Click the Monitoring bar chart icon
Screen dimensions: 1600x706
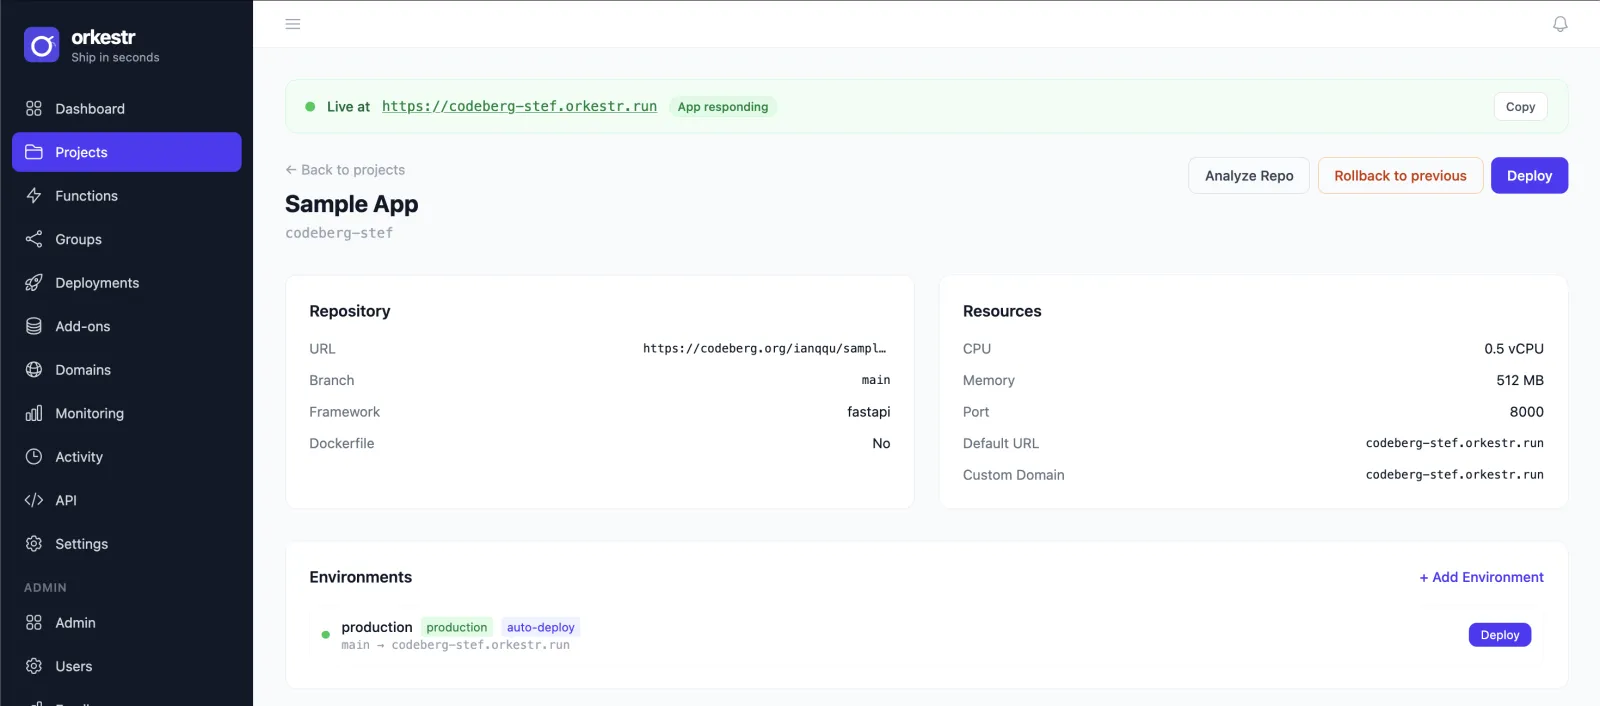click(x=34, y=413)
